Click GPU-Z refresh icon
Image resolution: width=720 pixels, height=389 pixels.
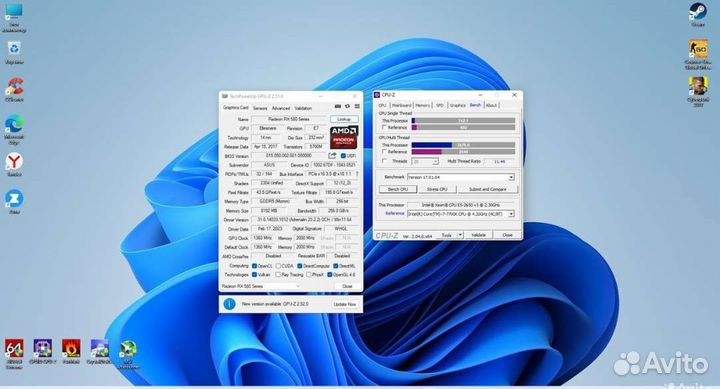point(348,107)
